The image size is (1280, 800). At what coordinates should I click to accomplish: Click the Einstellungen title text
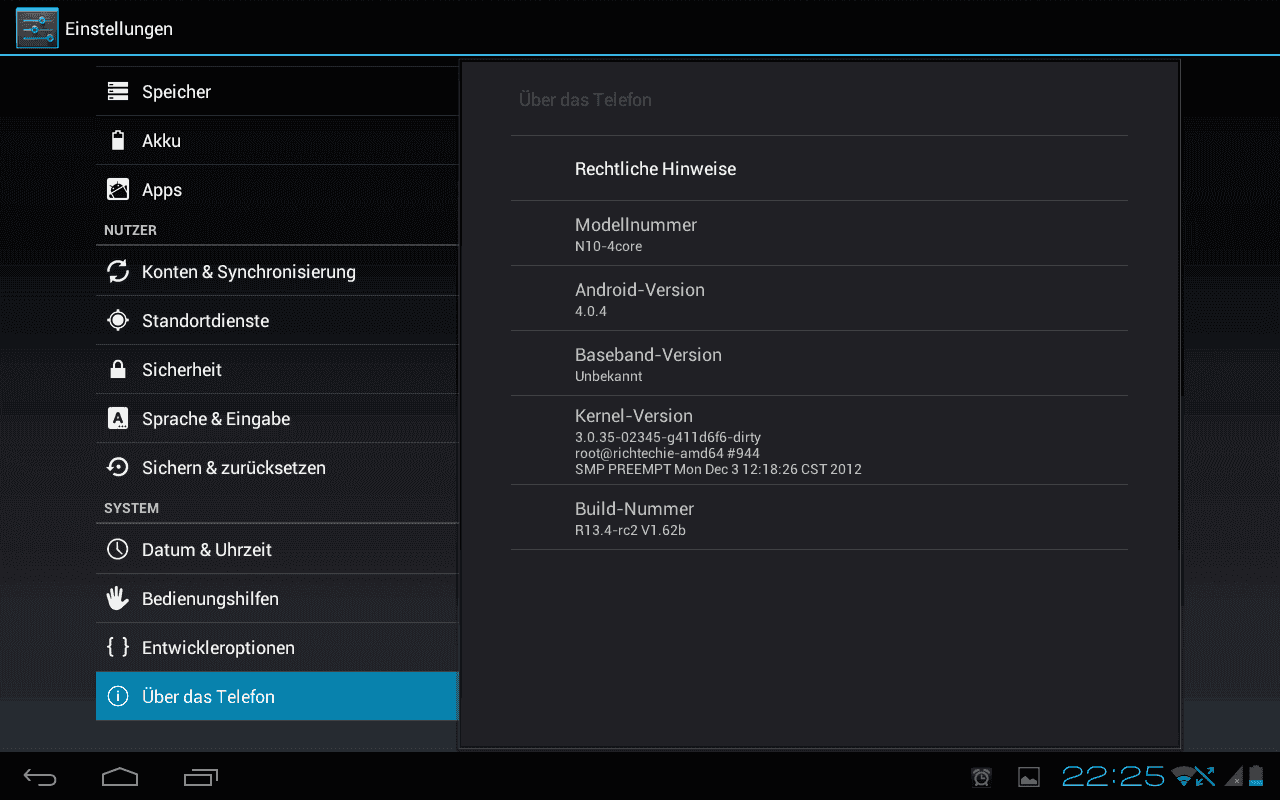(119, 29)
